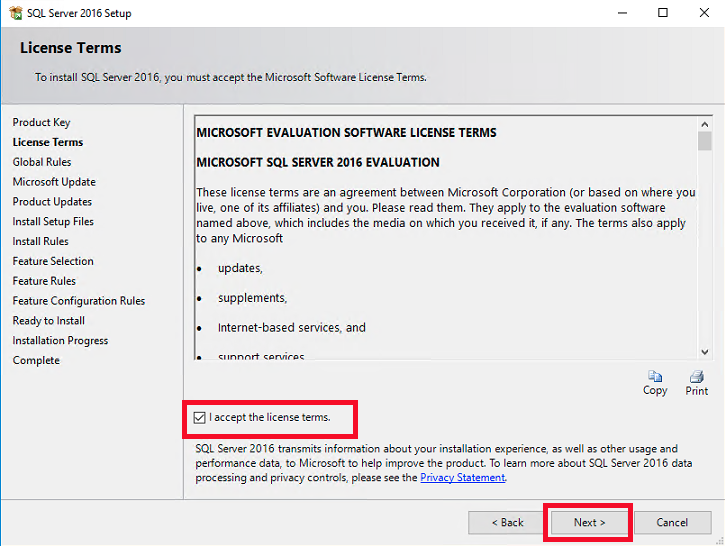Click the SQL Server Setup title bar icon
The width and height of the screenshot is (725, 546).
tap(15, 14)
